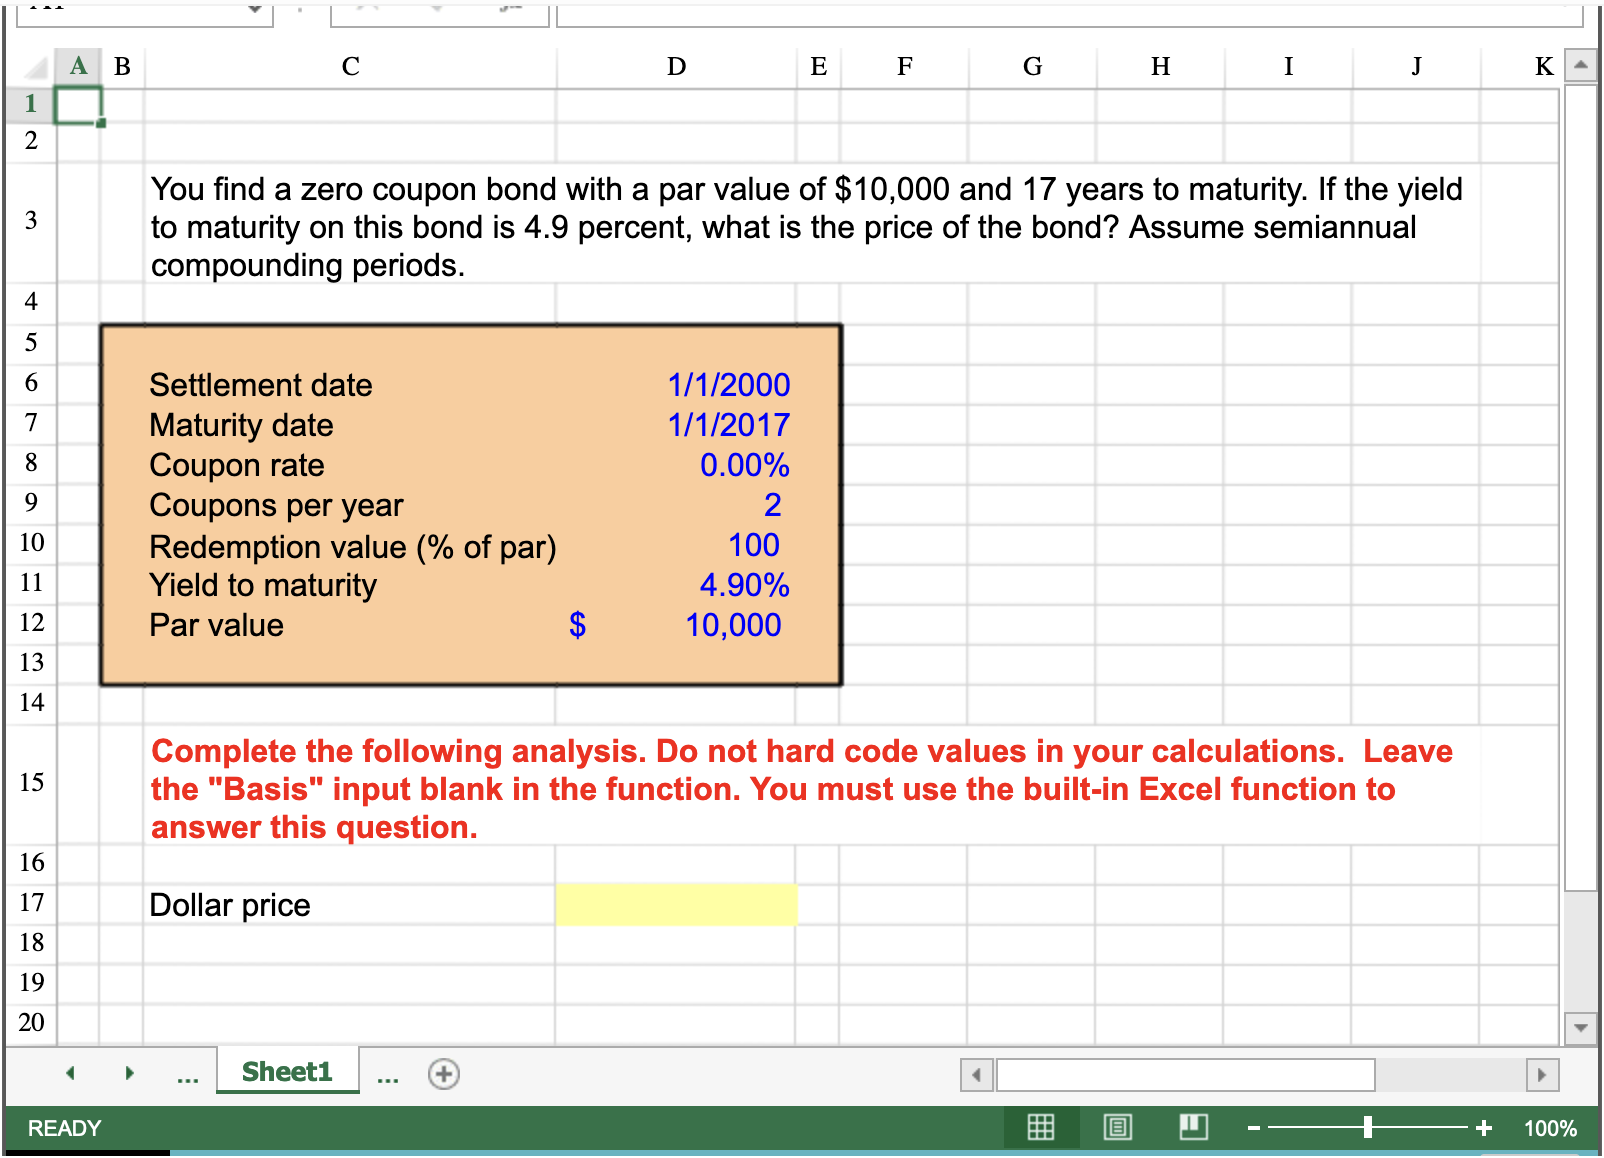Click vertical scrollbar down arrow
Screen dimensions: 1604x1158
pyautogui.click(x=1581, y=1027)
